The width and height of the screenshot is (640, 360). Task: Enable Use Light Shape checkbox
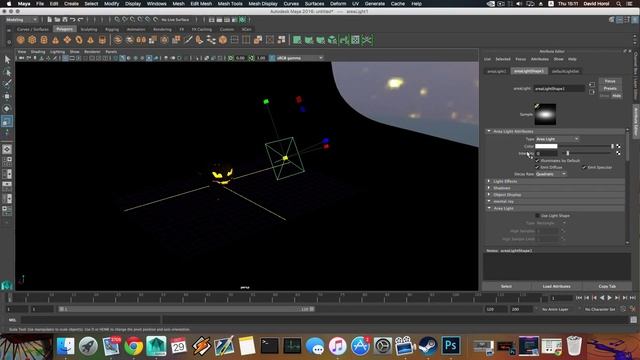[x=538, y=216]
